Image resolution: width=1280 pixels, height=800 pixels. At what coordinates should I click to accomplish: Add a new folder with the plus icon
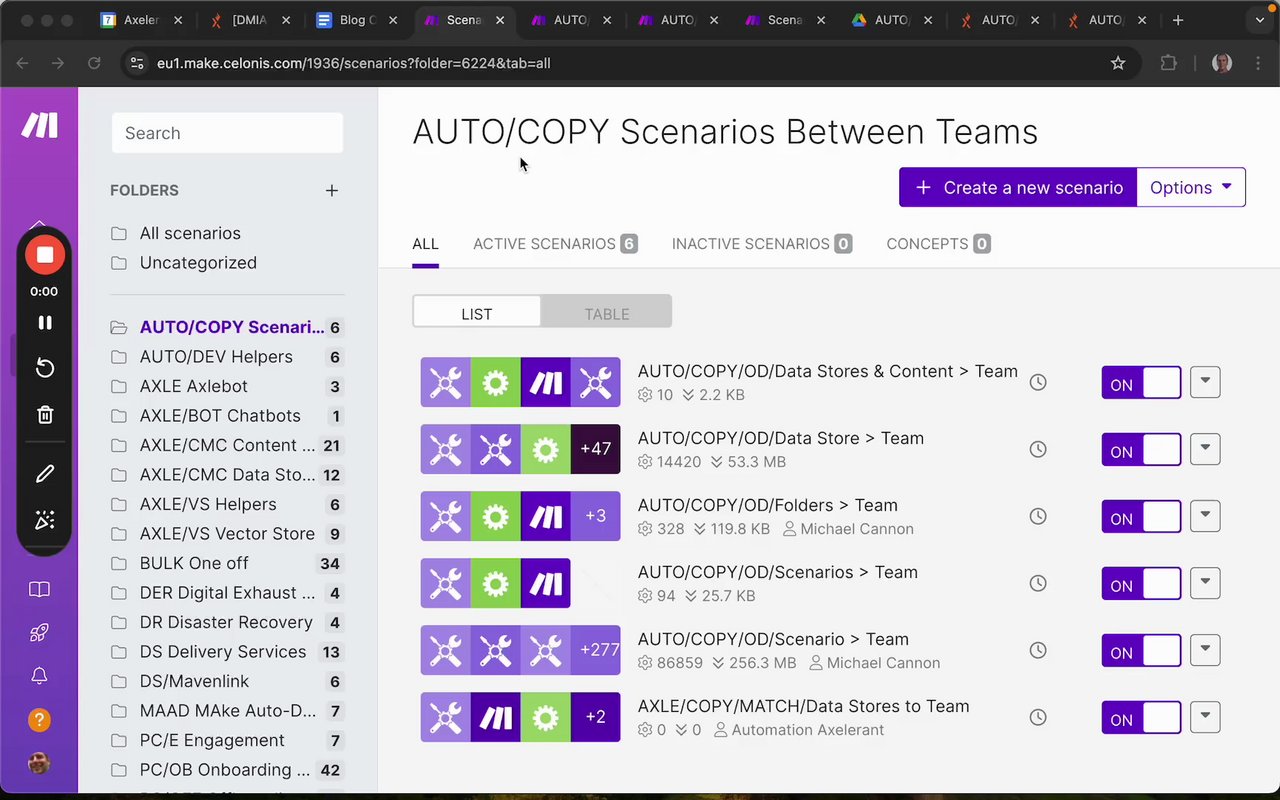[x=332, y=190]
